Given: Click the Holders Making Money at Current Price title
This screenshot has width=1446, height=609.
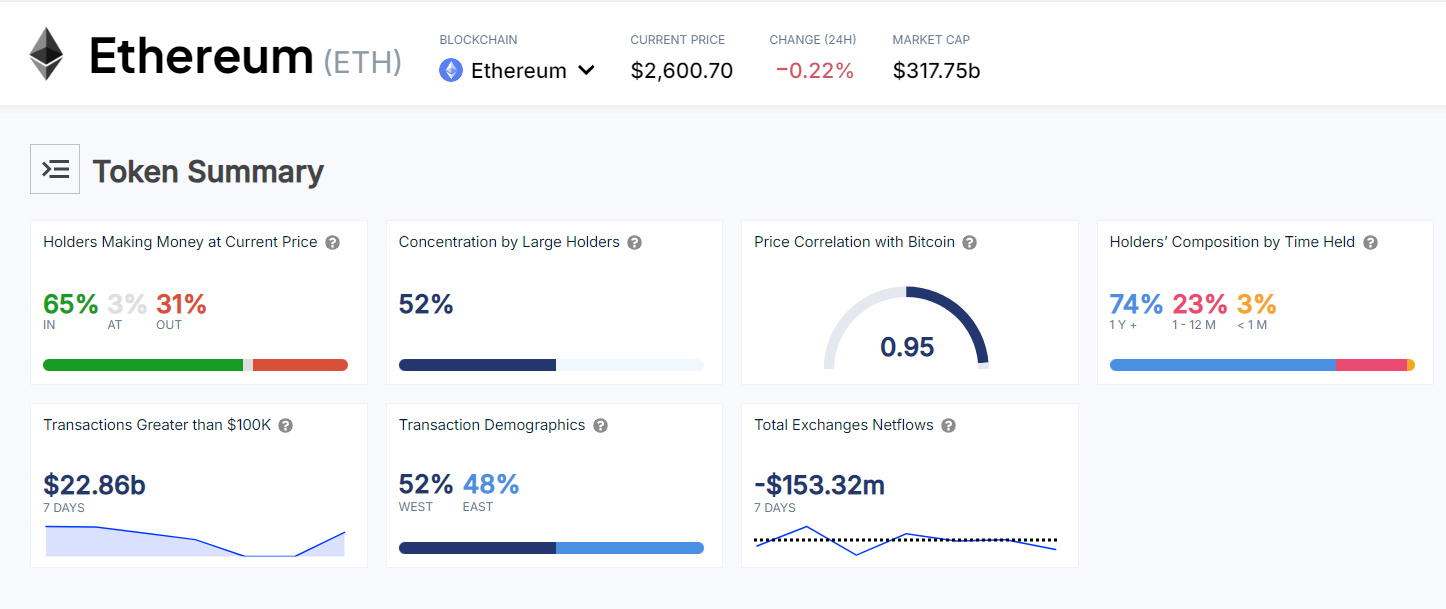Looking at the screenshot, I should [180, 242].
